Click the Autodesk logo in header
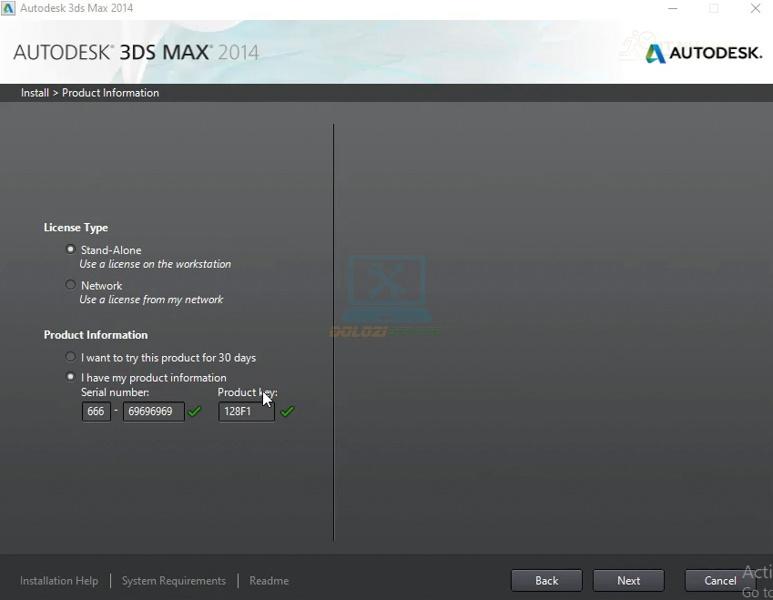This screenshot has width=773, height=600. tap(703, 53)
